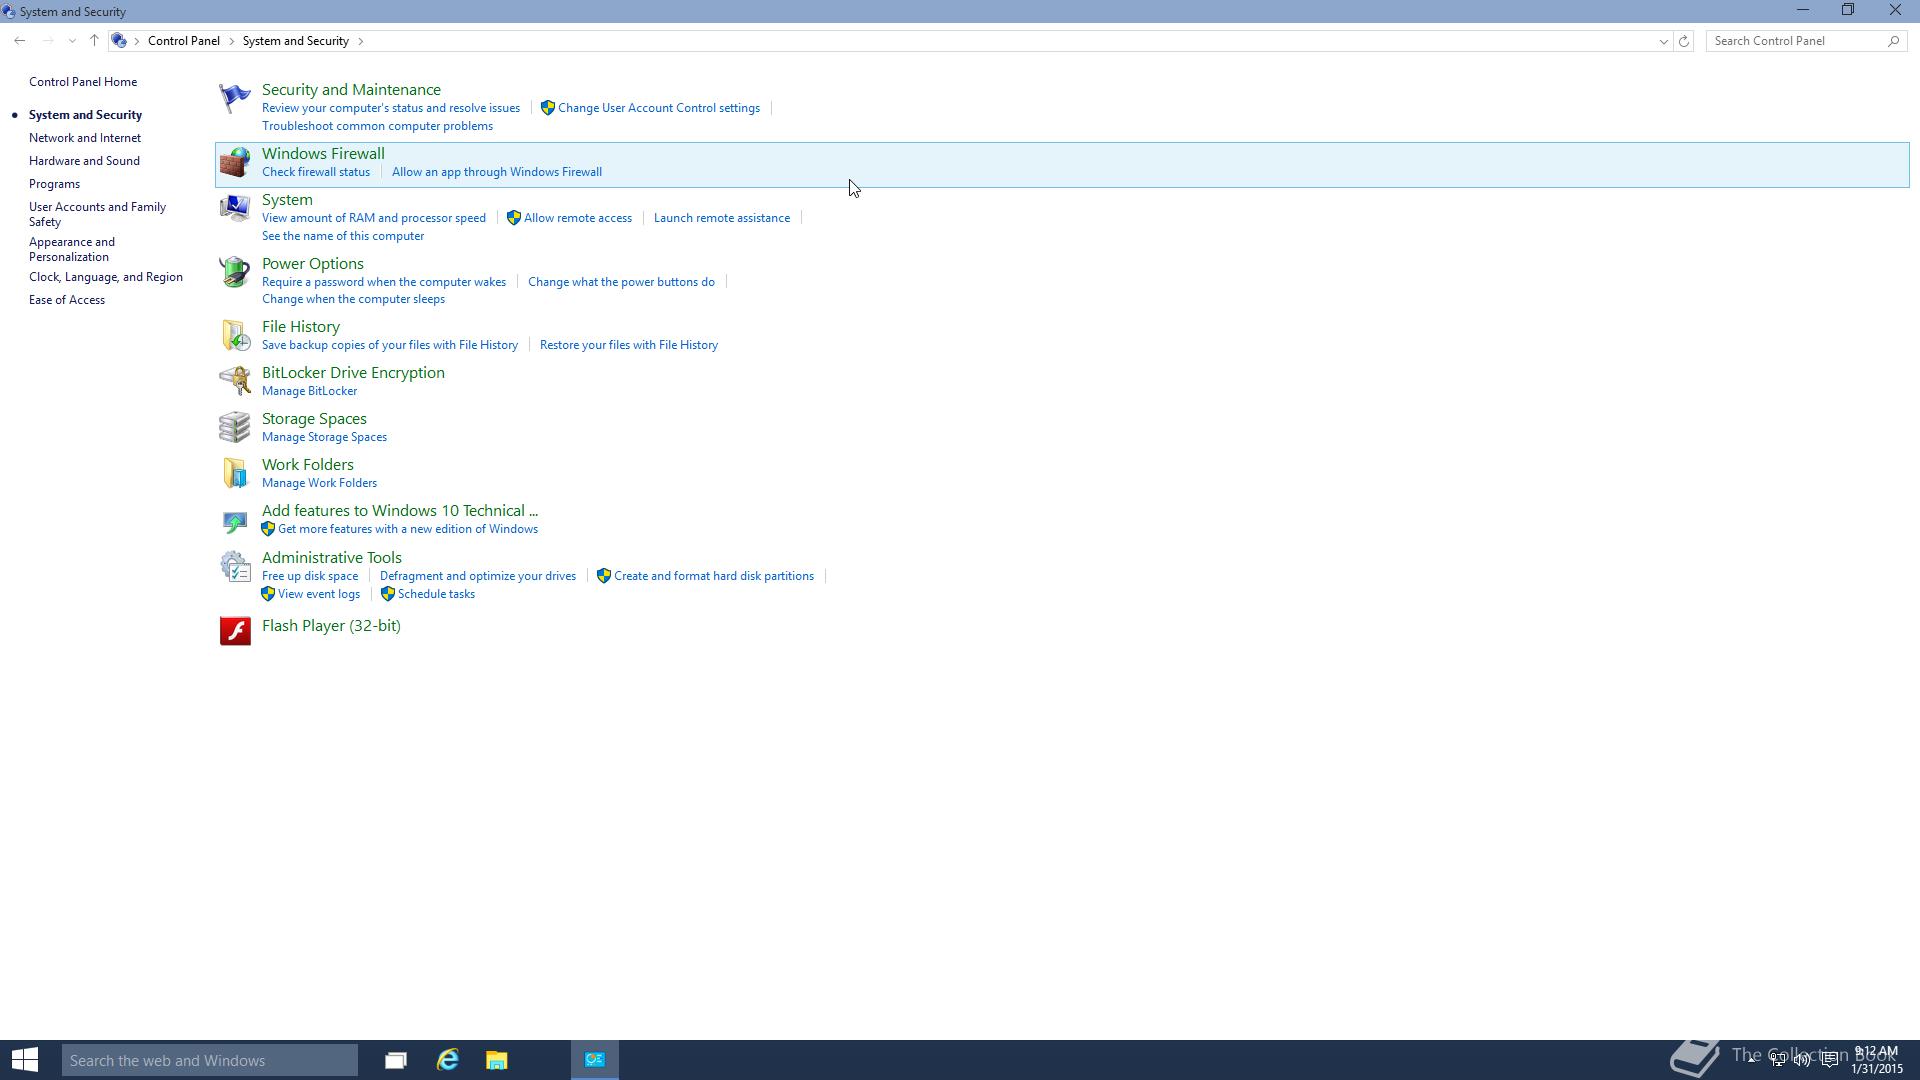
Task: Click Manage BitLocker link
Action: click(309, 391)
